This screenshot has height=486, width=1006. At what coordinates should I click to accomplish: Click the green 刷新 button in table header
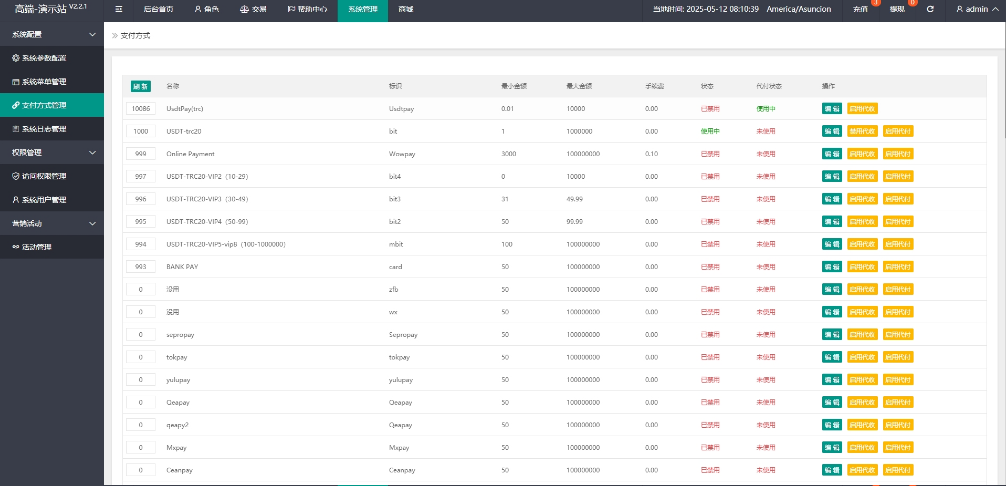[x=141, y=86]
